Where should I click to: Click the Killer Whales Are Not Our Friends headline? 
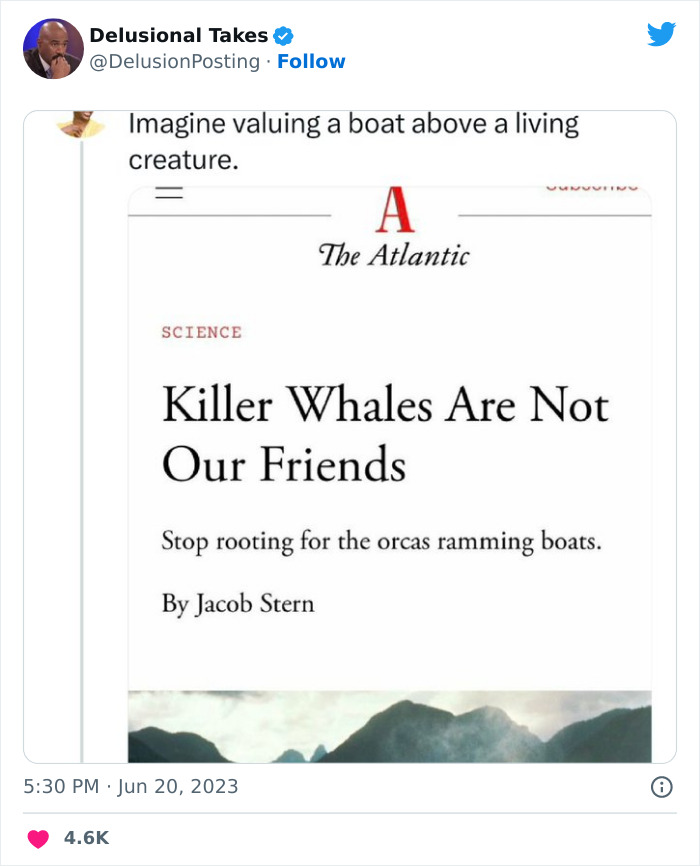(385, 434)
